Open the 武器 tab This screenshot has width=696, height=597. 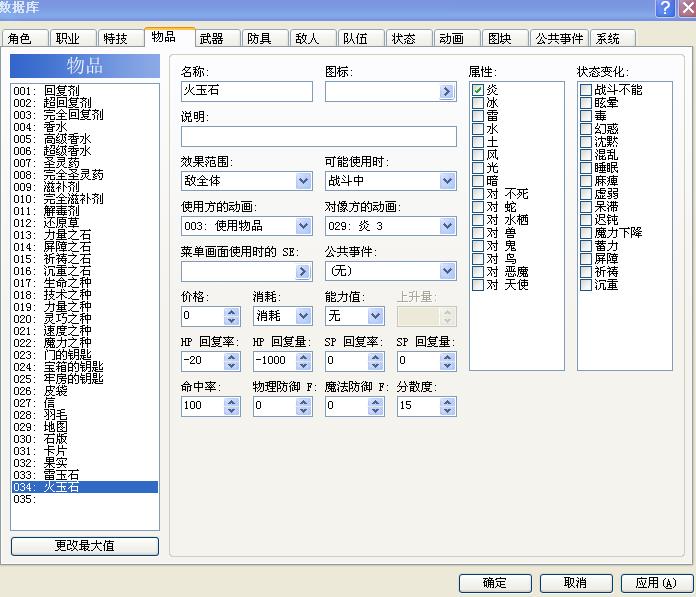(x=217, y=39)
